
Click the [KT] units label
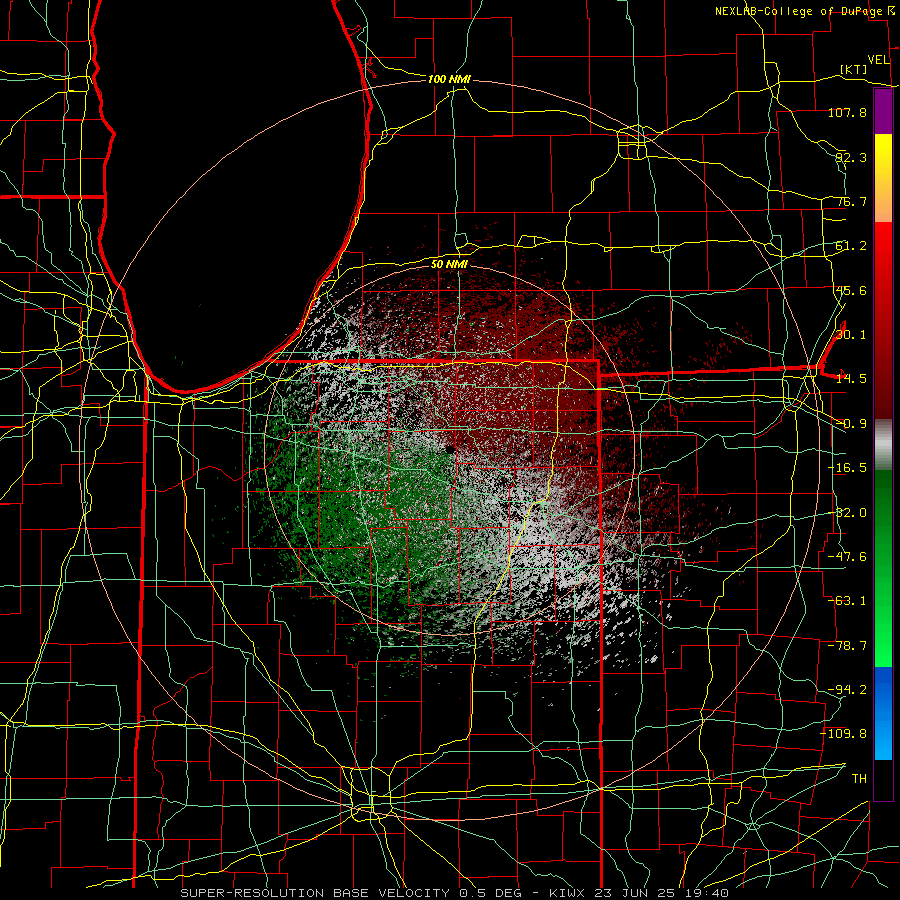click(854, 69)
